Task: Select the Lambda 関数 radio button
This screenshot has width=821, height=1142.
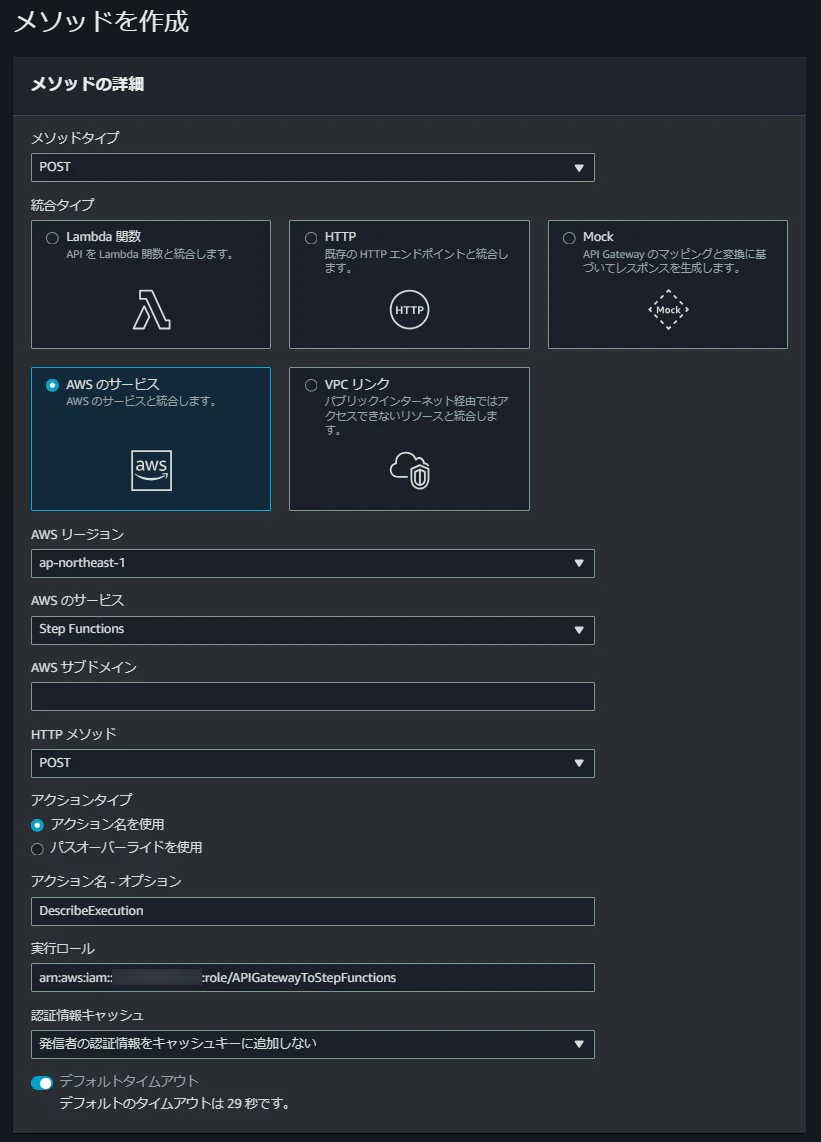Action: pyautogui.click(x=52, y=238)
